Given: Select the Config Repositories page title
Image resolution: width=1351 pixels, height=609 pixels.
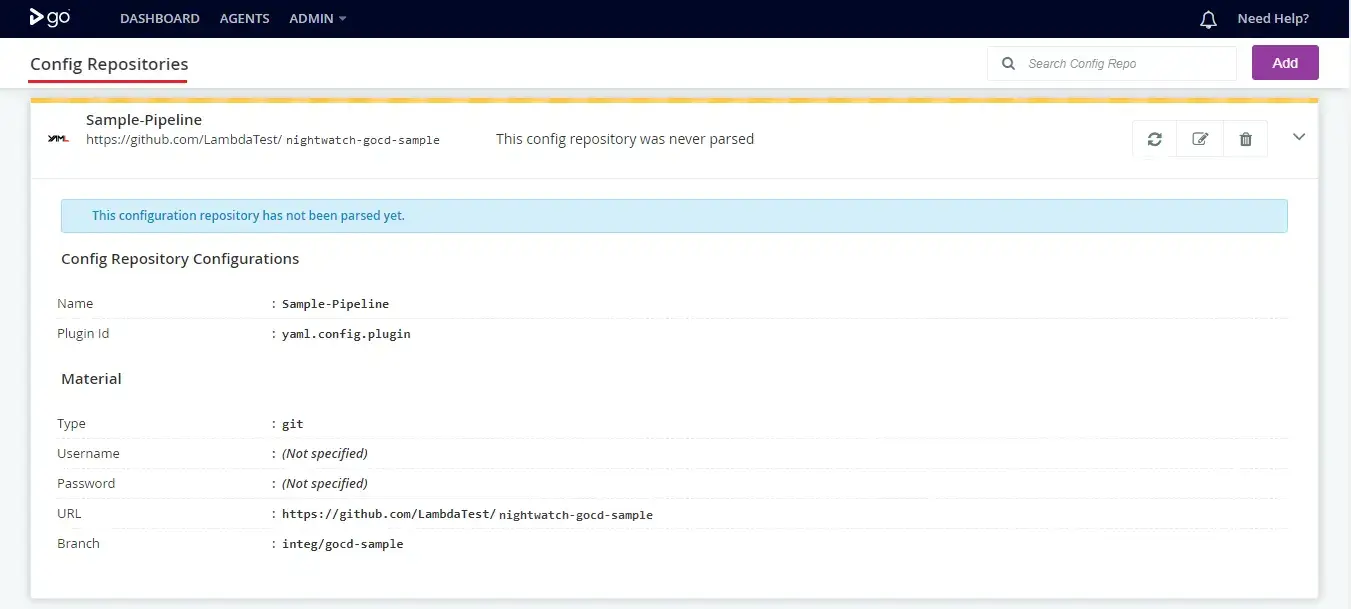Looking at the screenshot, I should pyautogui.click(x=107, y=64).
